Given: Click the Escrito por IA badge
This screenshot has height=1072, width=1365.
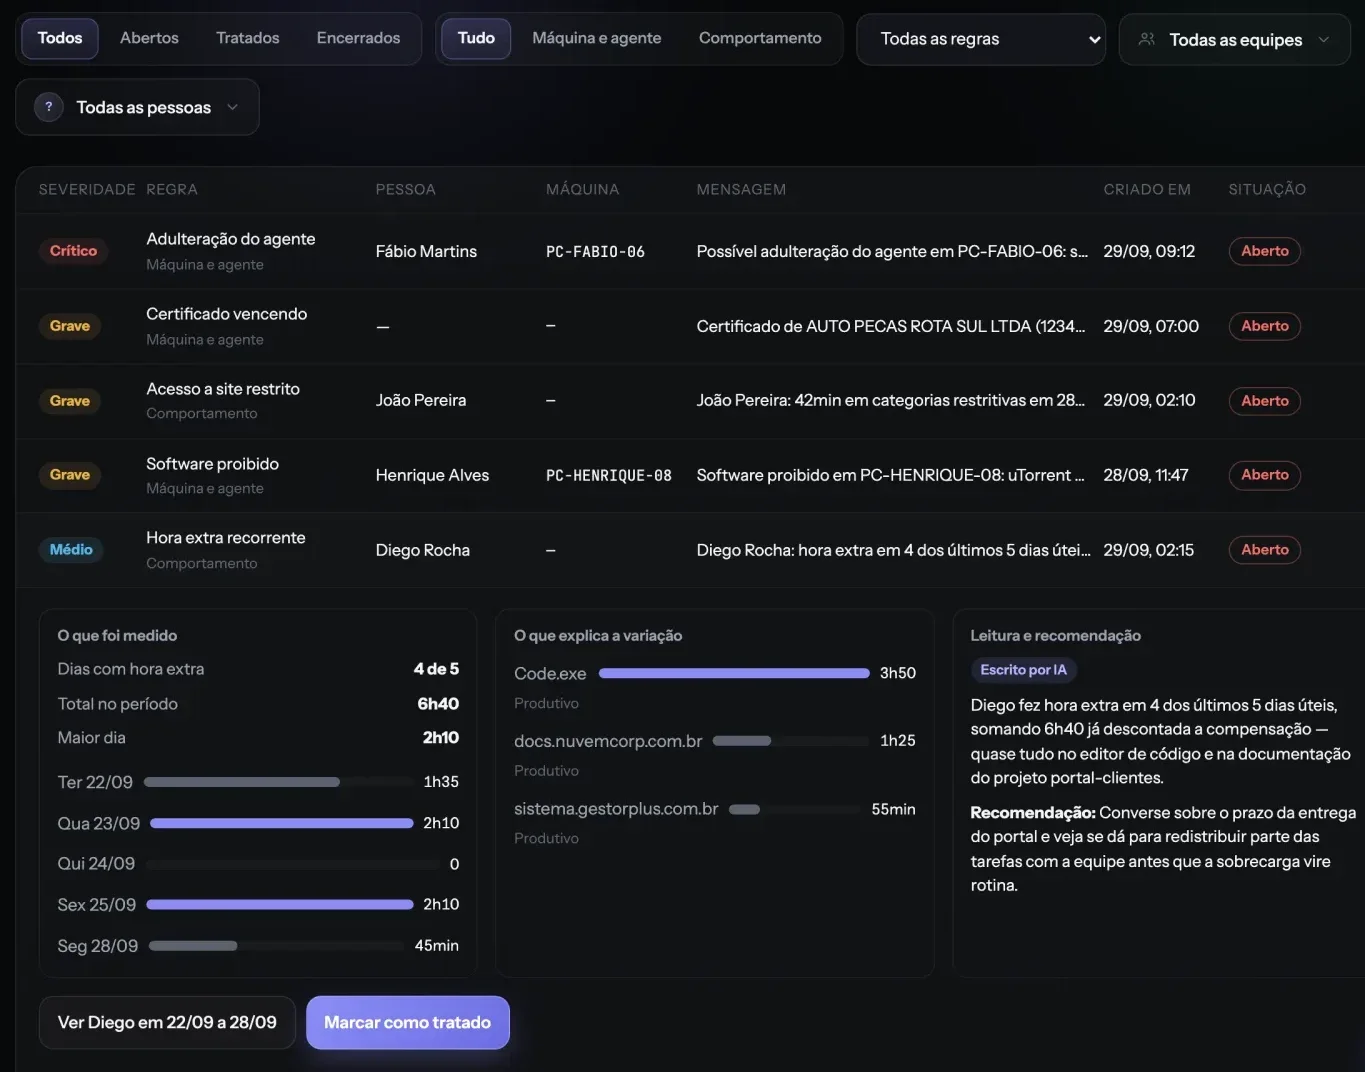Looking at the screenshot, I should (x=1023, y=670).
